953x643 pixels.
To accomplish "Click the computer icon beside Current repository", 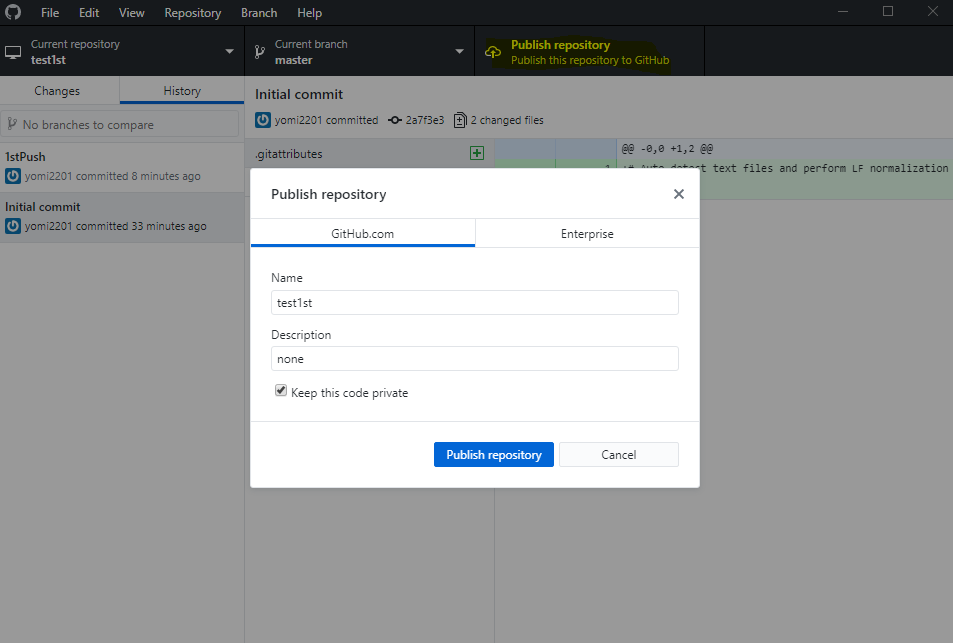I will pyautogui.click(x=13, y=53).
